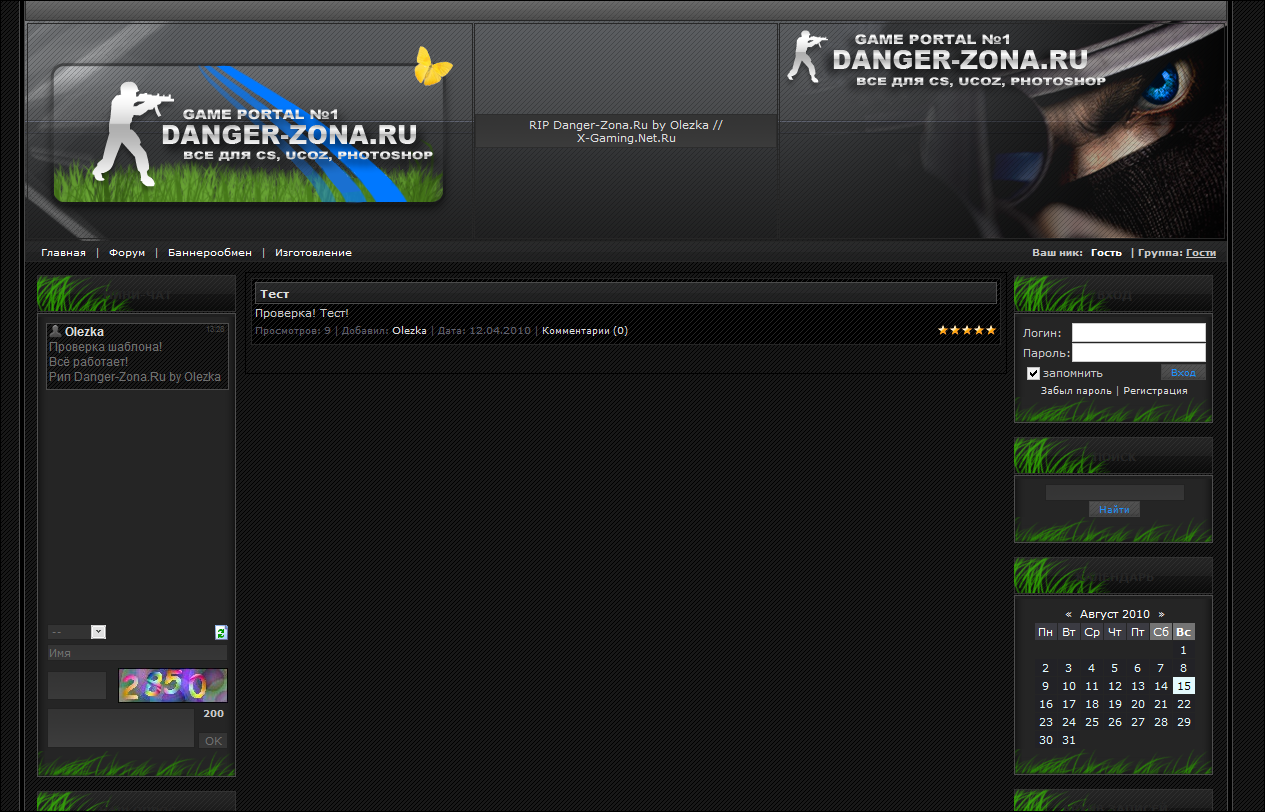Click the yellow butterfly on the banner
The image size is (1265, 812).
point(433,66)
